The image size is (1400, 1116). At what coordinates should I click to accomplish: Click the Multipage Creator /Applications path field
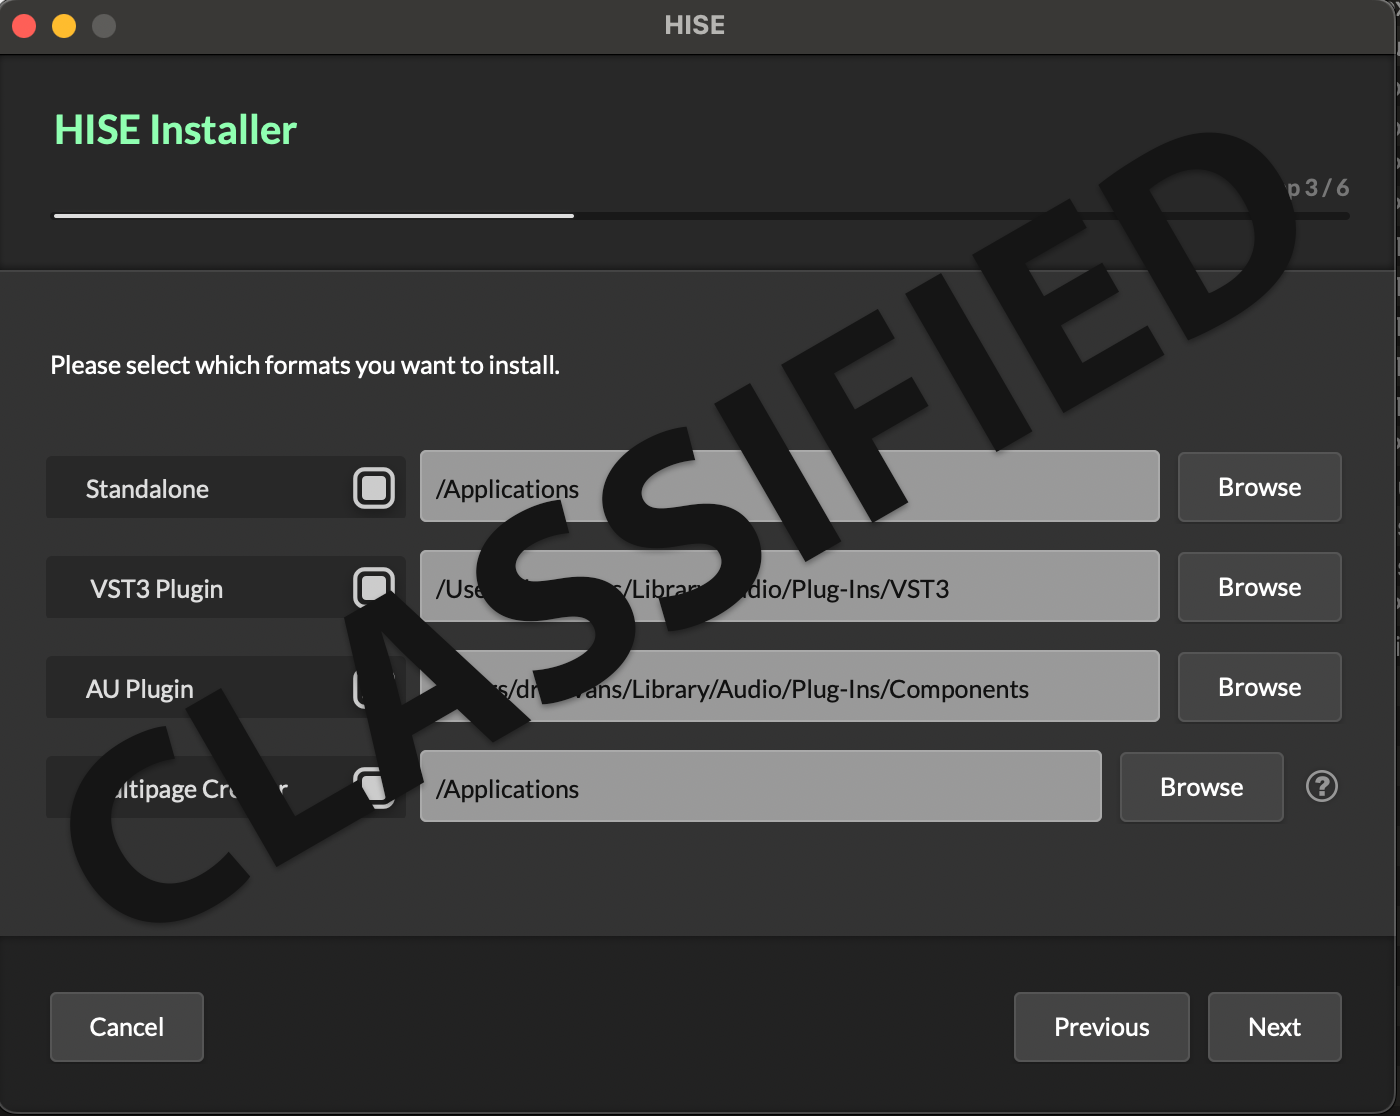click(x=761, y=787)
